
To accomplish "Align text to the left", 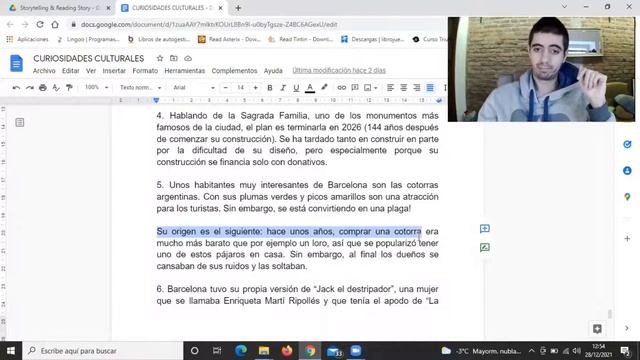I will [x=390, y=88].
